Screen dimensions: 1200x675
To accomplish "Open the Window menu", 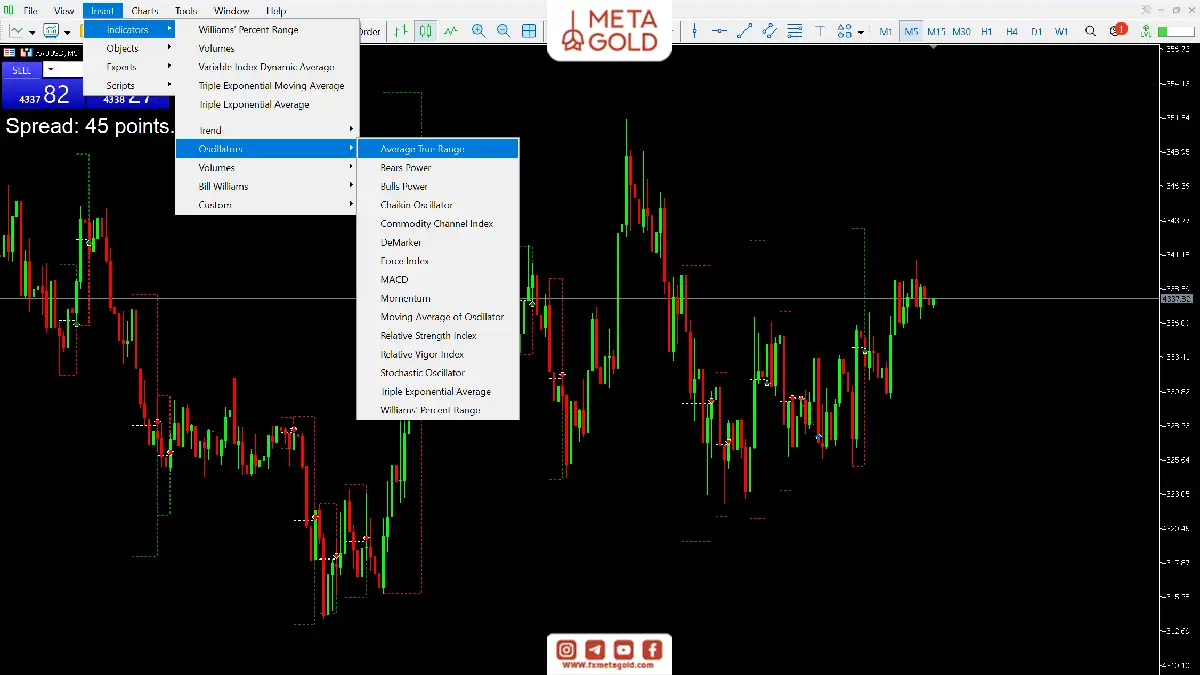I will tap(232, 10).
